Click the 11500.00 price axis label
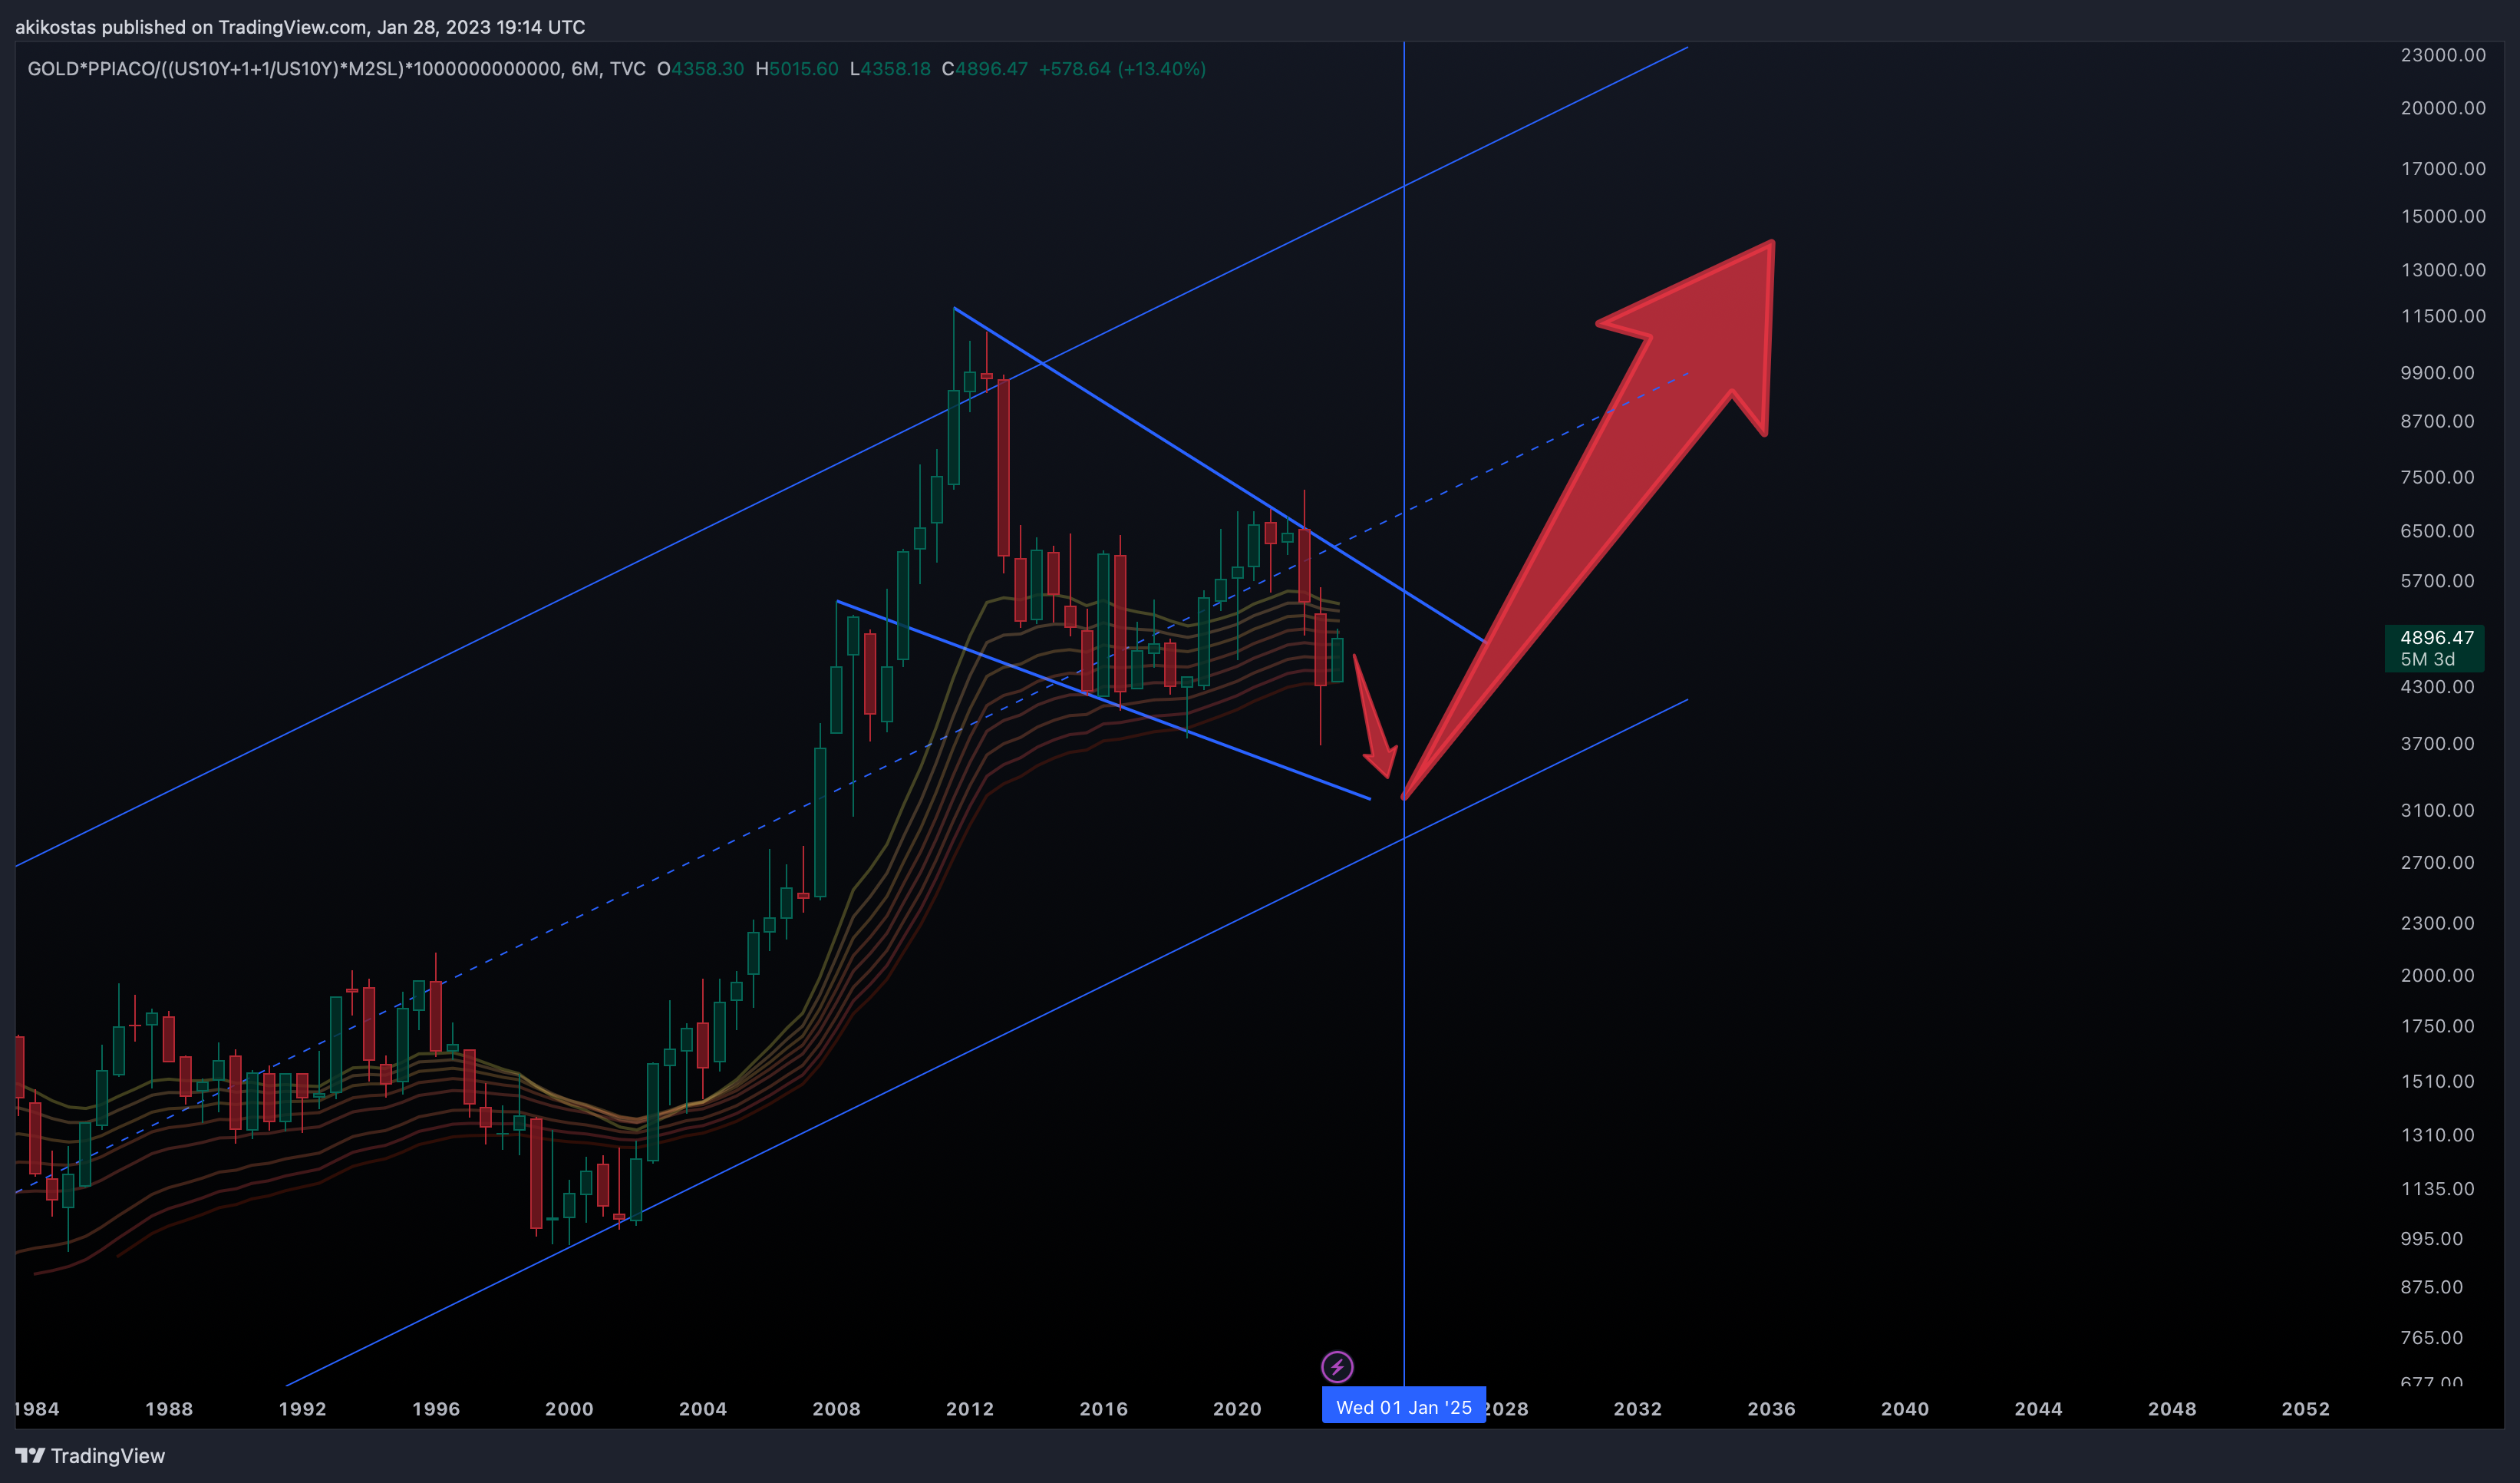 (2443, 316)
